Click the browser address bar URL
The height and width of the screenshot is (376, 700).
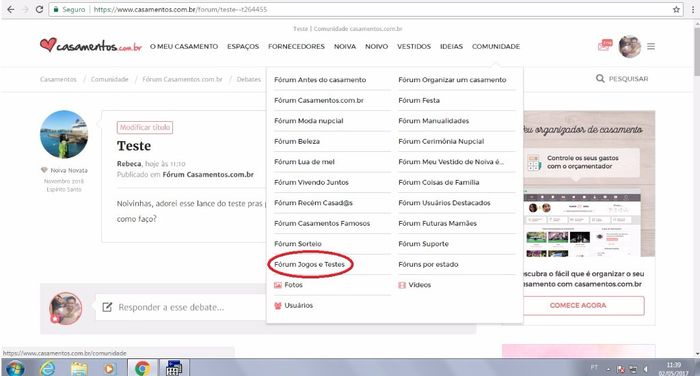point(180,9)
